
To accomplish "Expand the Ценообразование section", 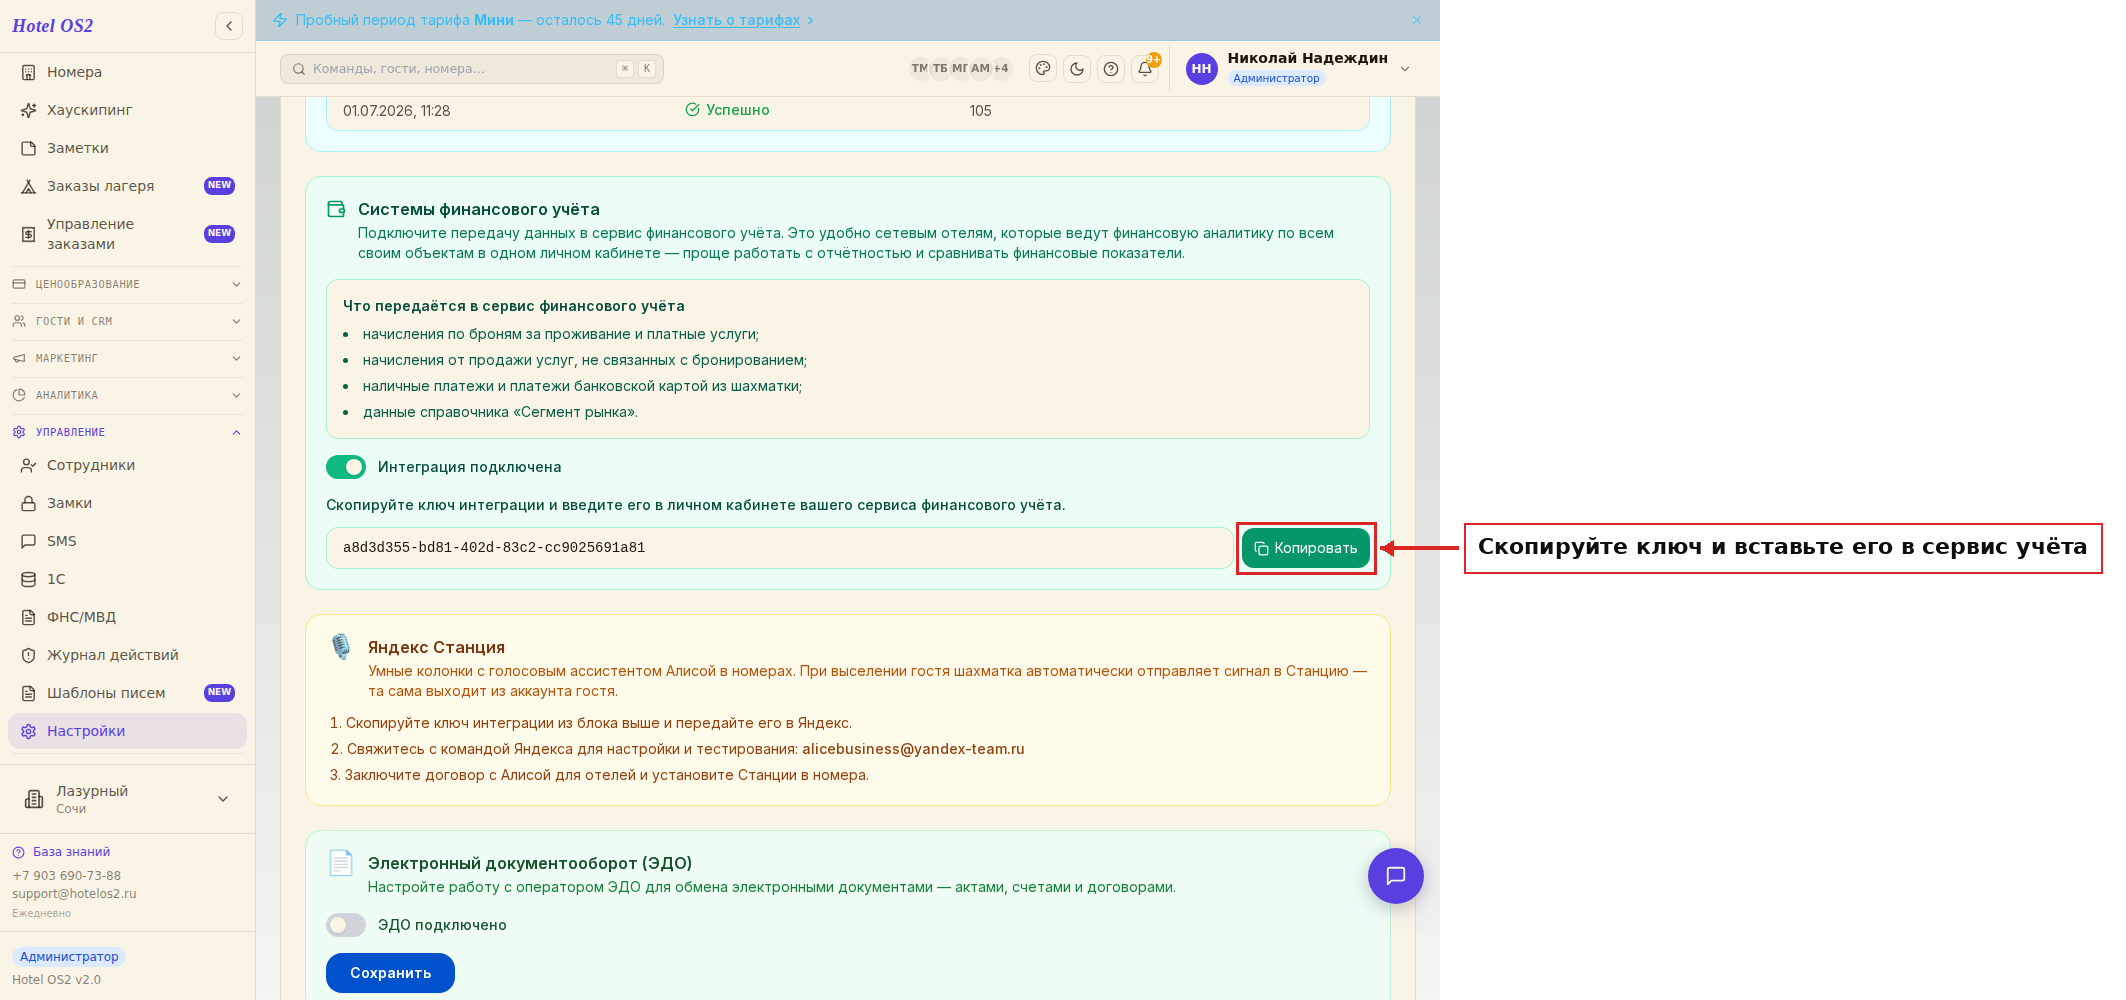I will pos(127,284).
